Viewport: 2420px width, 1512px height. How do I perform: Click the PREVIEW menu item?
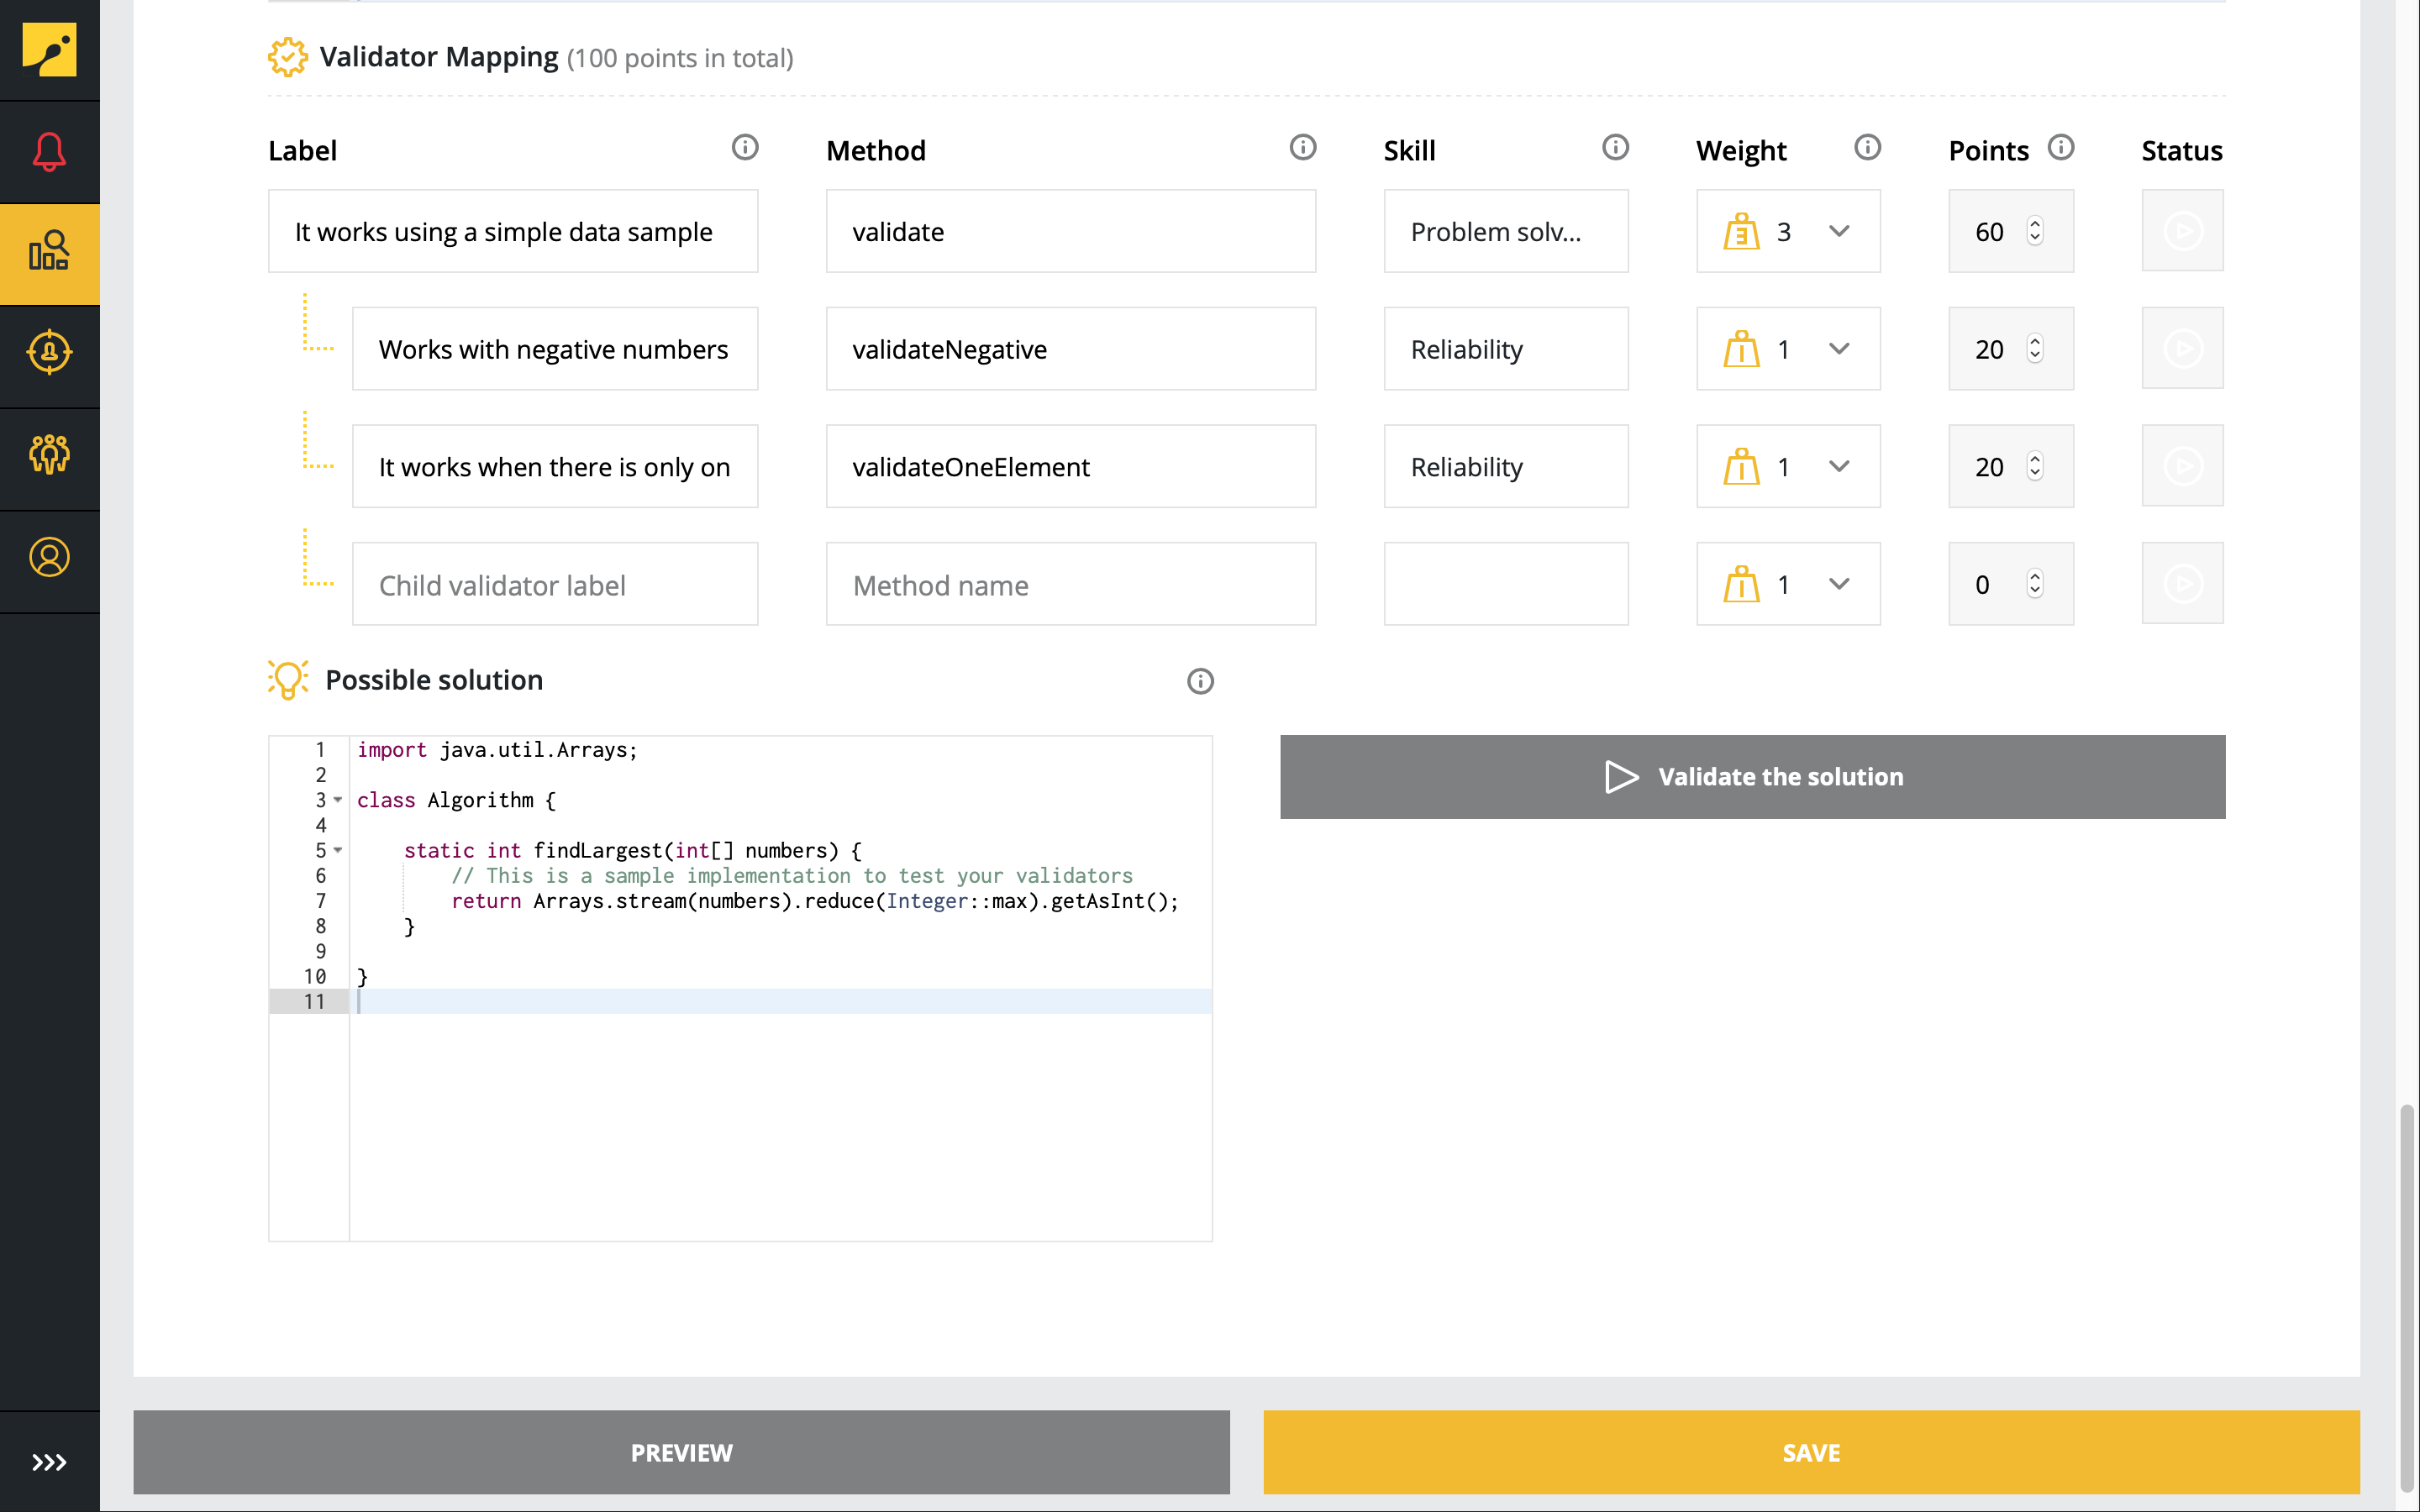click(681, 1451)
